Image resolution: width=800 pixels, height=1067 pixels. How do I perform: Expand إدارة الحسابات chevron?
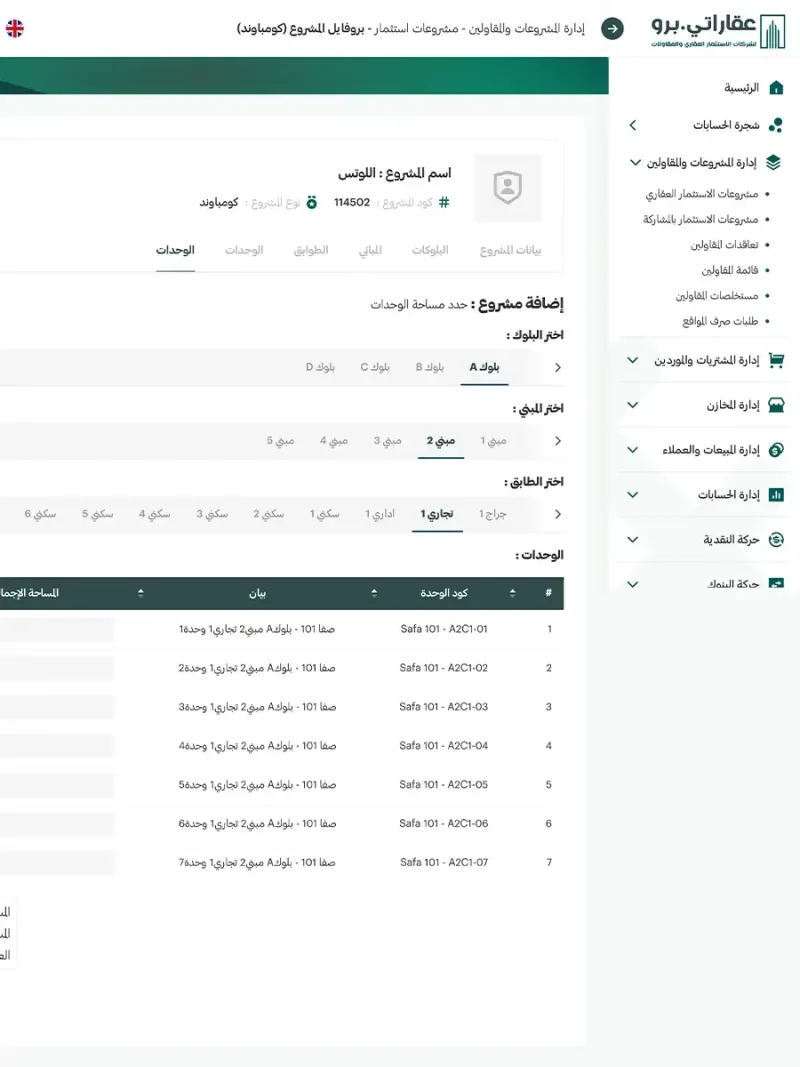tap(633, 495)
